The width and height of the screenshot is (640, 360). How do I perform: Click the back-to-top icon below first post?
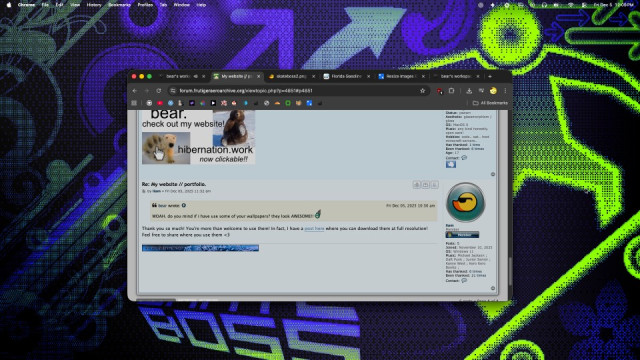tap(493, 174)
